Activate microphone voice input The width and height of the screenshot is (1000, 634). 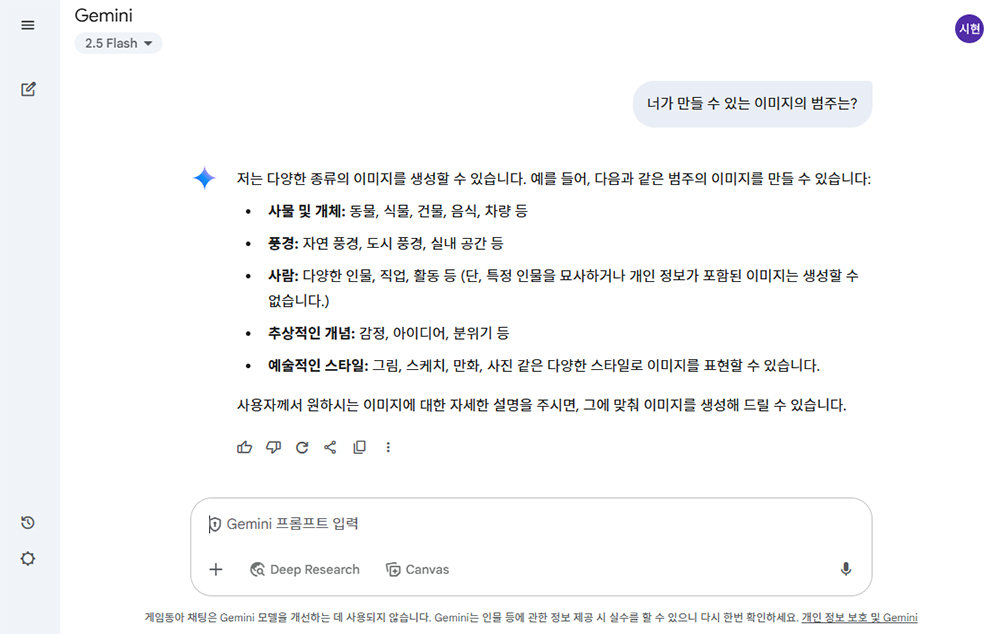845,569
